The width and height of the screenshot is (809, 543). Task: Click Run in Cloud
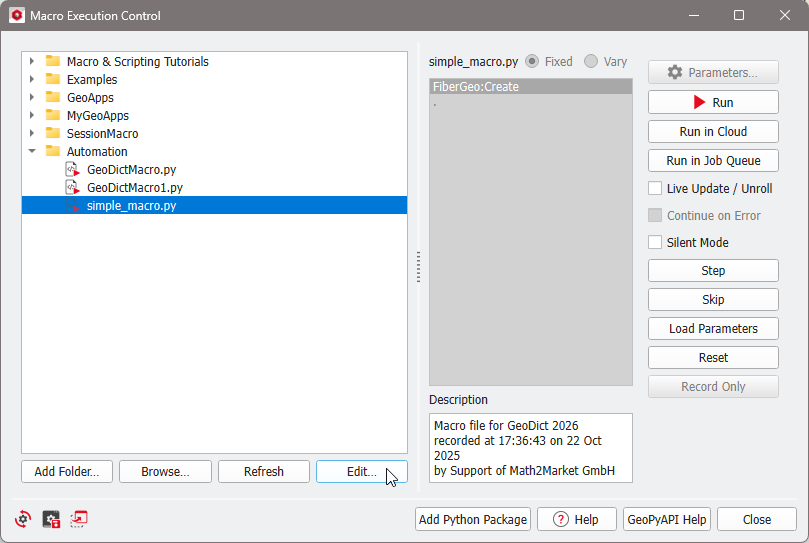point(713,132)
